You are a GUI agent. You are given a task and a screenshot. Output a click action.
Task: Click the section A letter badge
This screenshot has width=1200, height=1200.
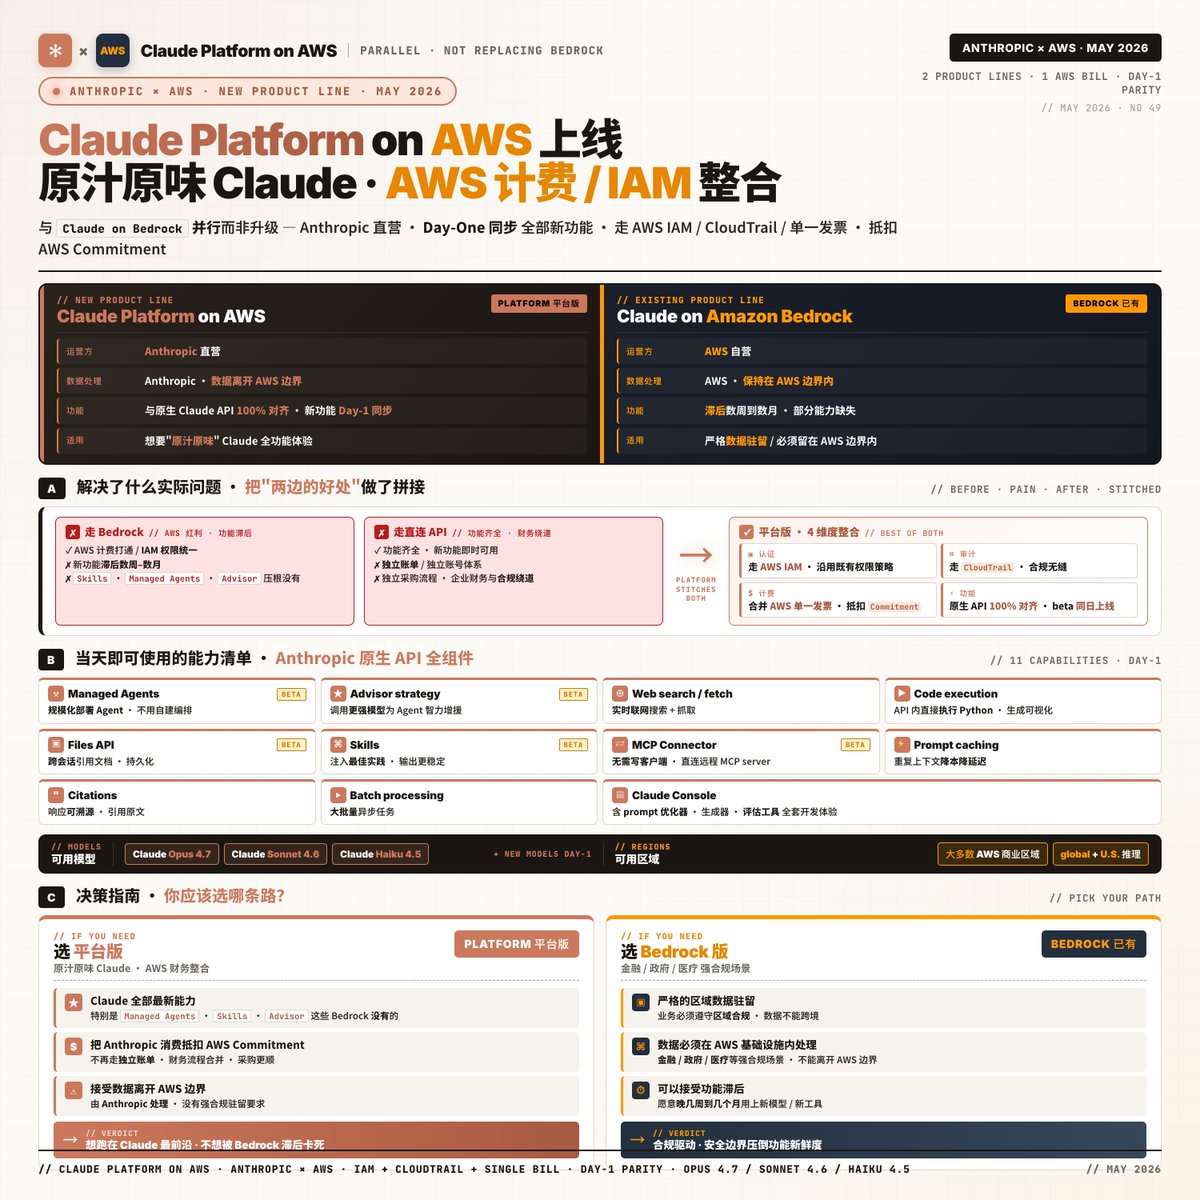click(x=52, y=488)
